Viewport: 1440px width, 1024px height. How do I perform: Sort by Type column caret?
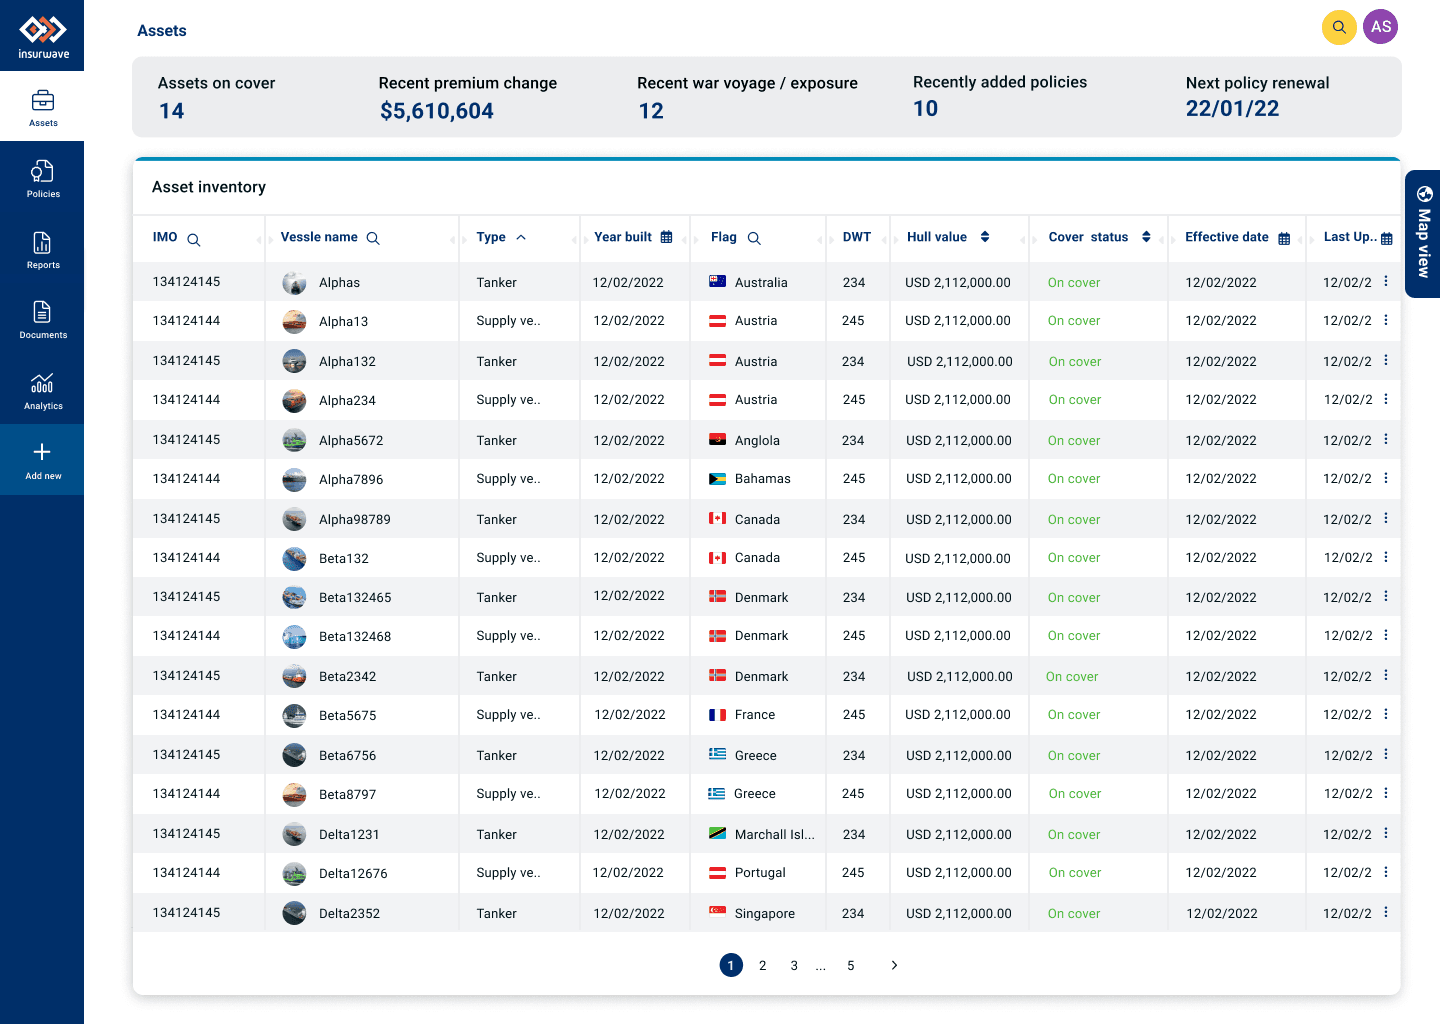521,237
